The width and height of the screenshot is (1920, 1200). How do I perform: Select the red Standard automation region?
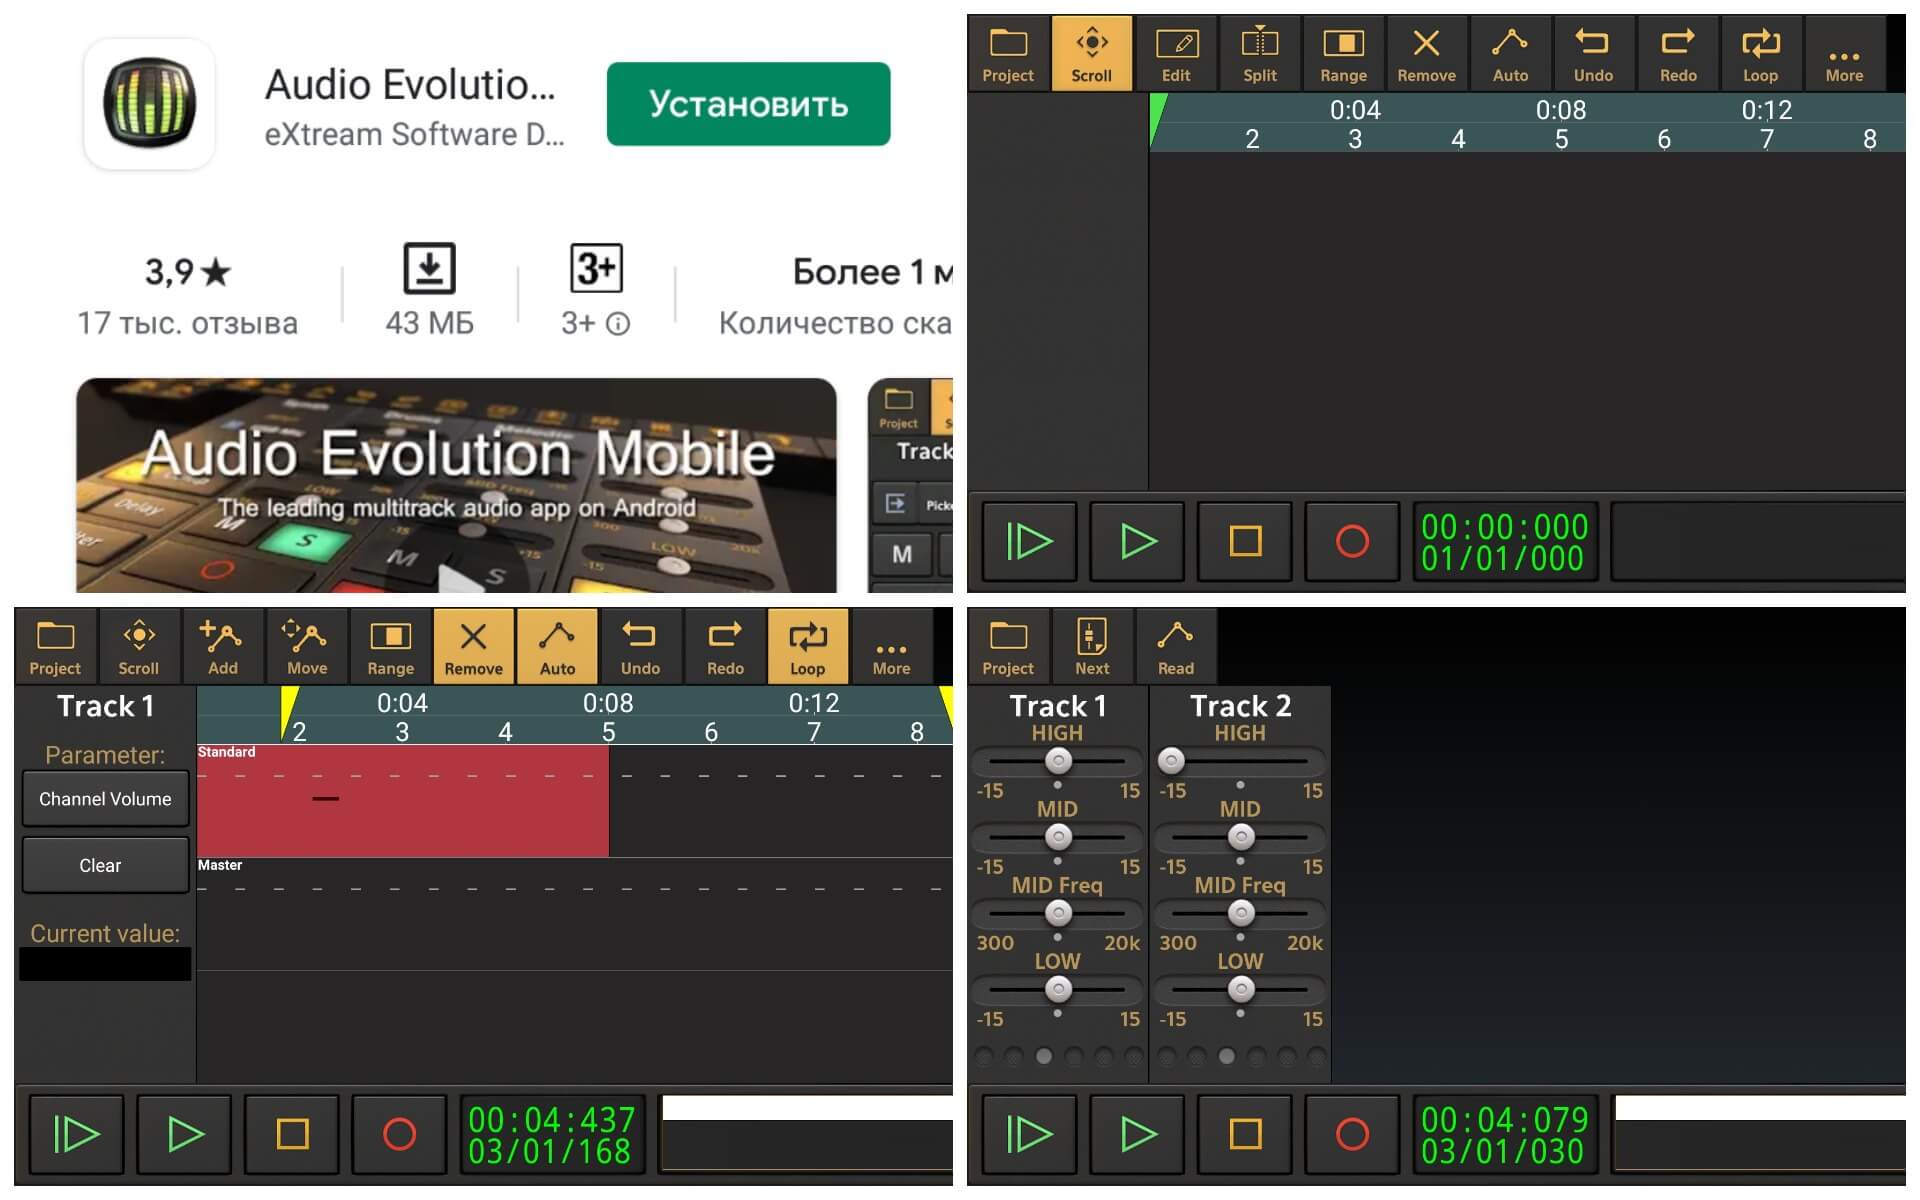(x=403, y=801)
